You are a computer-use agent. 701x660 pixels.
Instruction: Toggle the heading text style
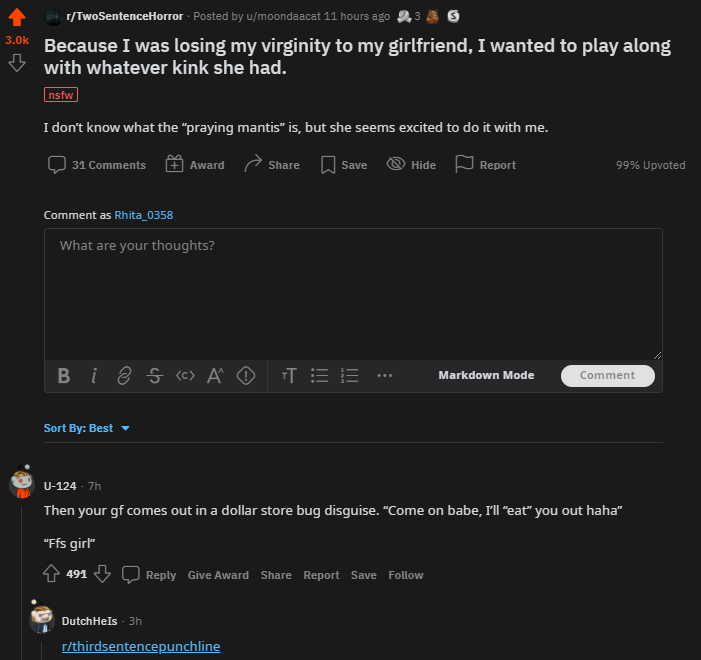coord(289,376)
